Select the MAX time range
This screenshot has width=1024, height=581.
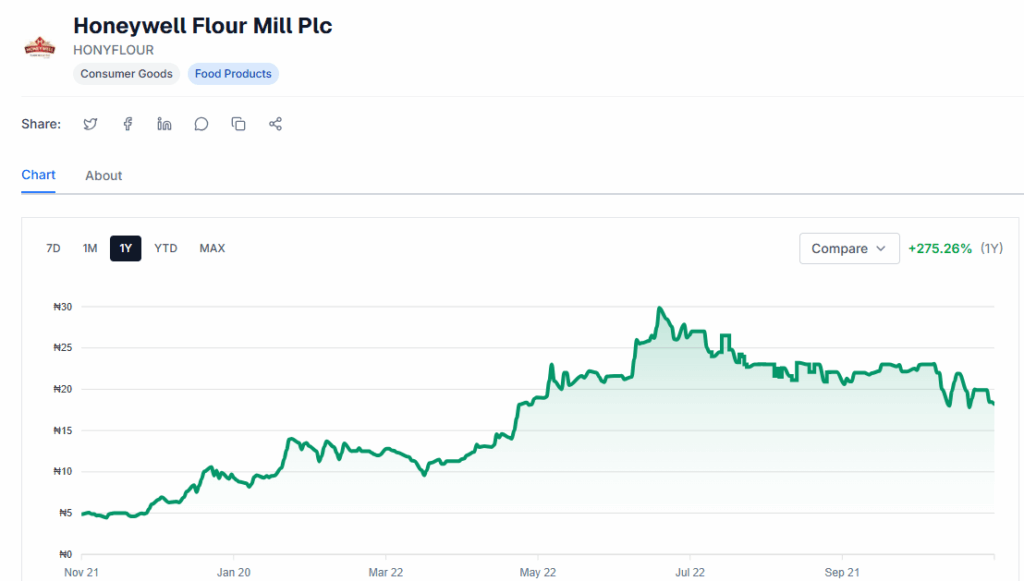click(x=212, y=248)
